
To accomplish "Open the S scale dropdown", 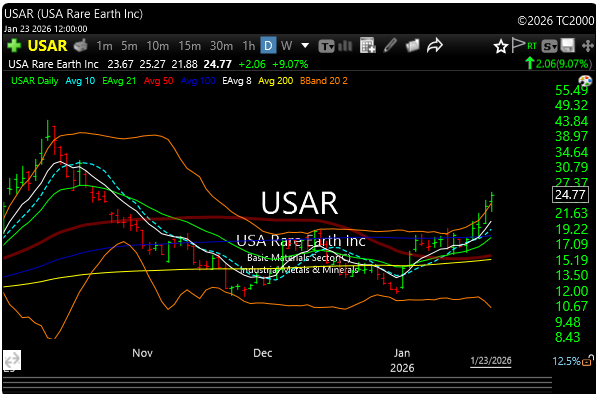I will coord(550,46).
